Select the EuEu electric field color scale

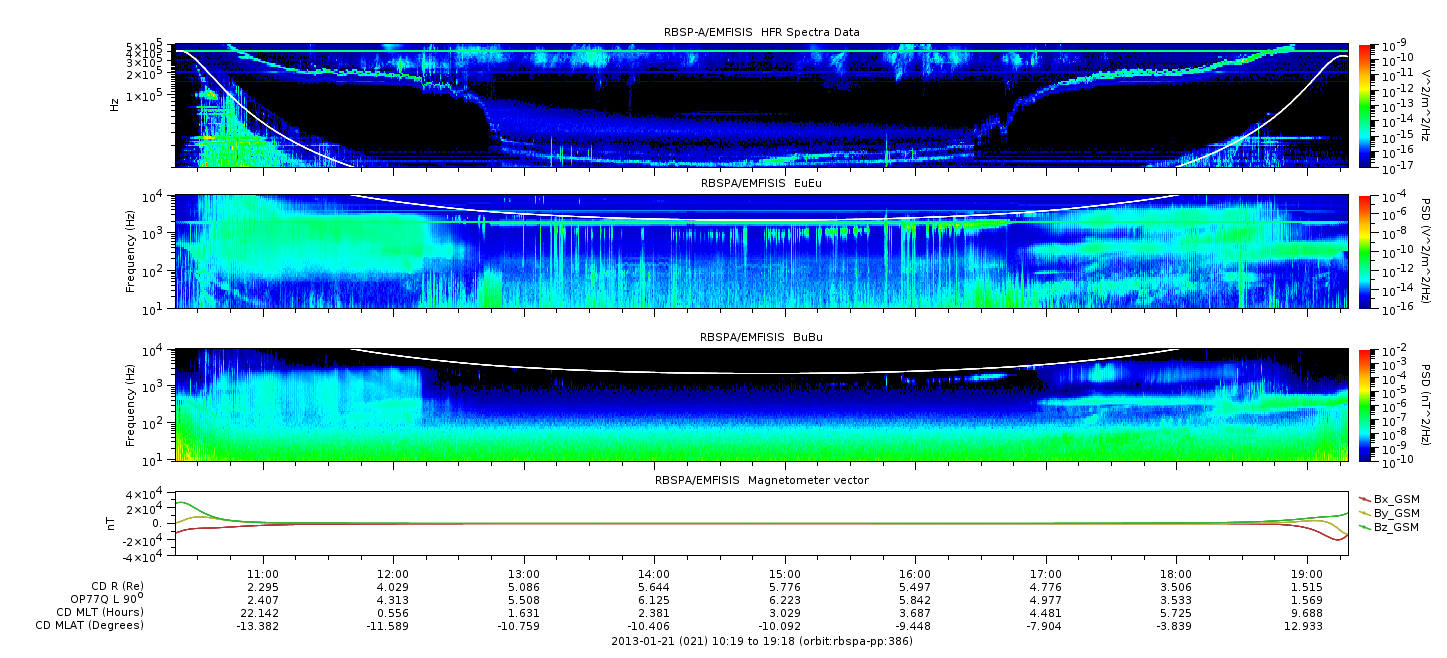coord(1364,251)
